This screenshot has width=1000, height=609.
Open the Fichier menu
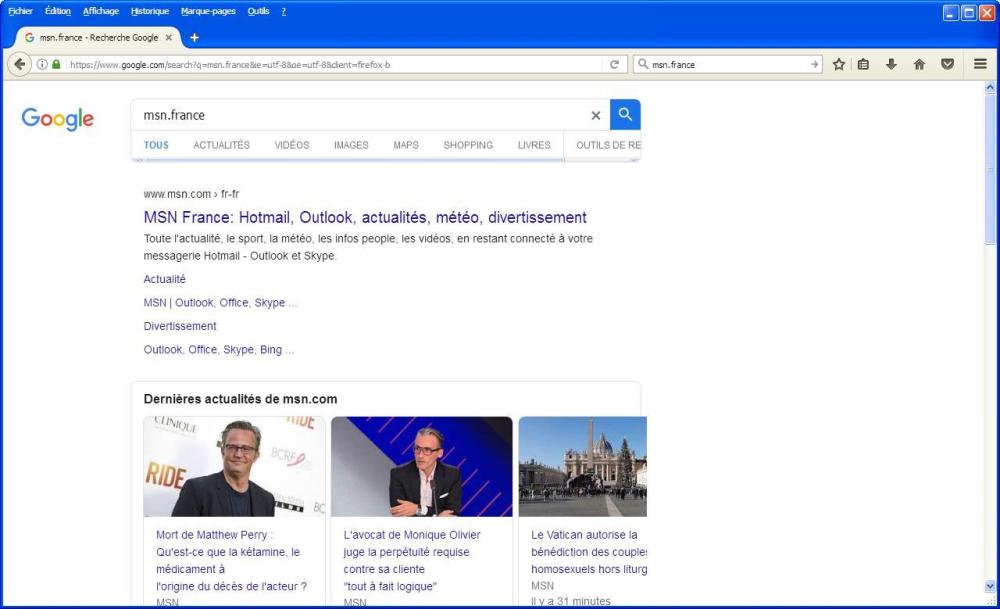point(20,11)
